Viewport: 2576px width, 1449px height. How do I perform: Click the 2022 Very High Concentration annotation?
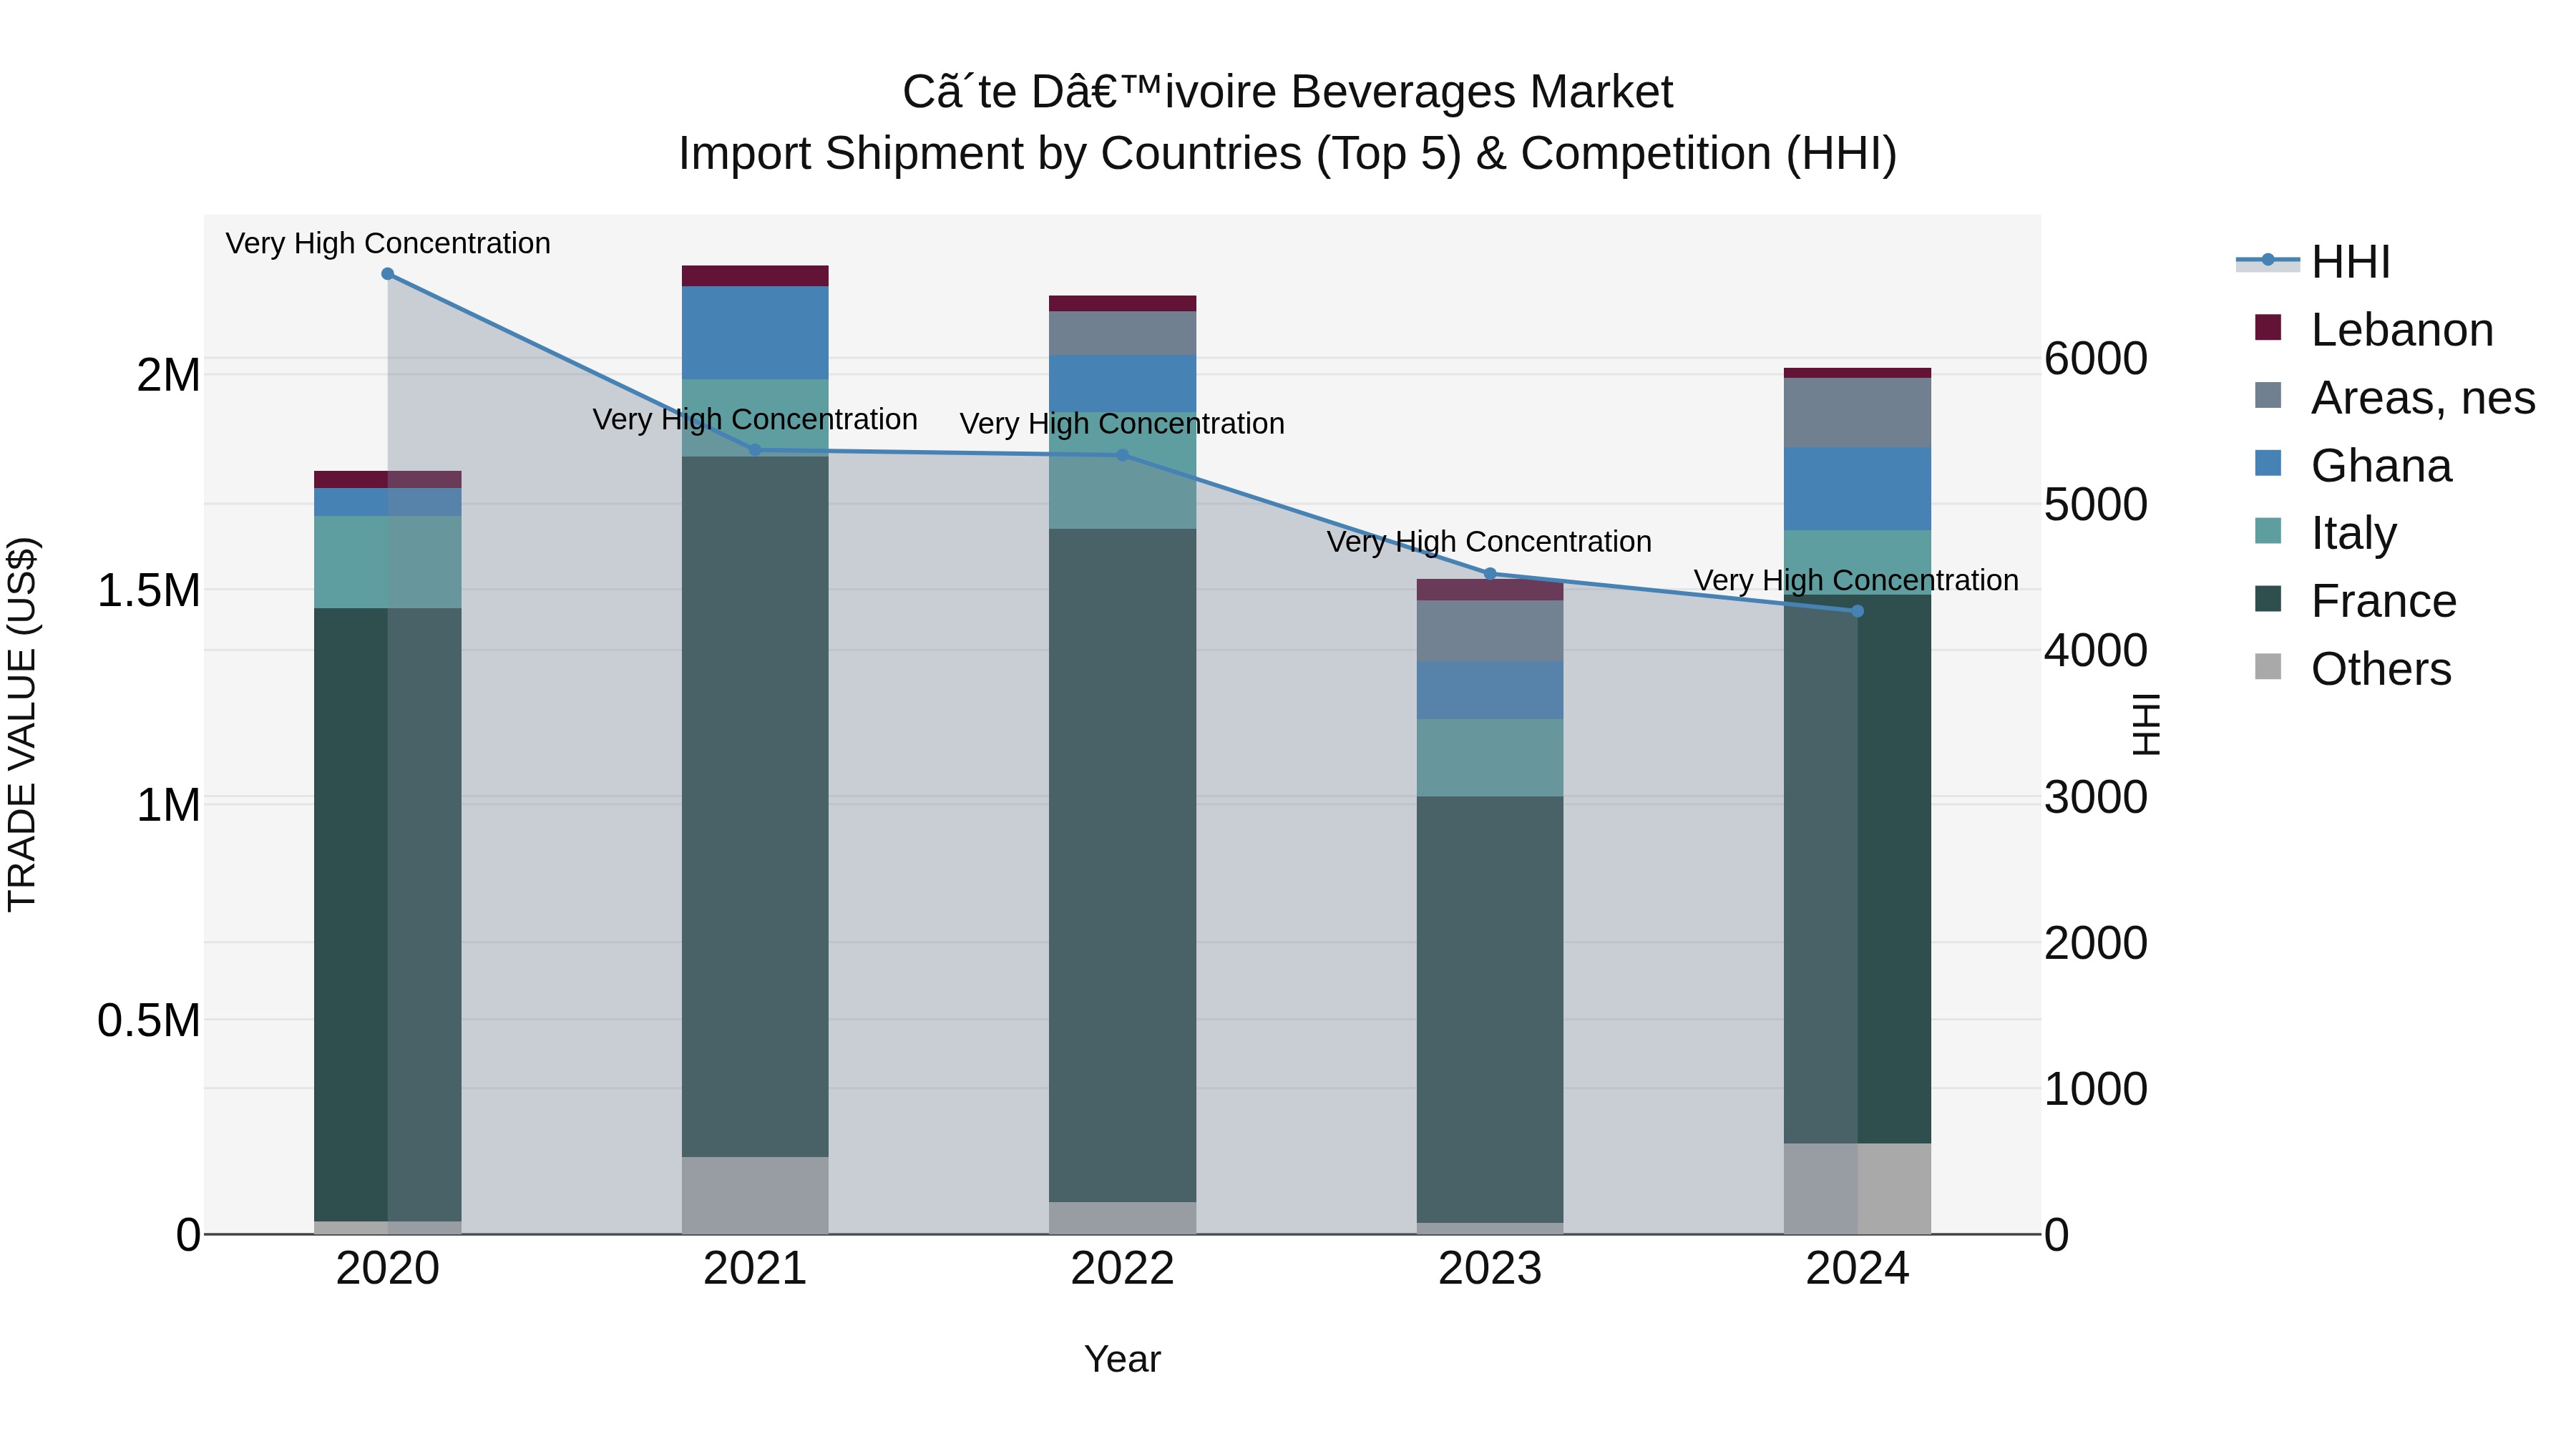click(1122, 424)
